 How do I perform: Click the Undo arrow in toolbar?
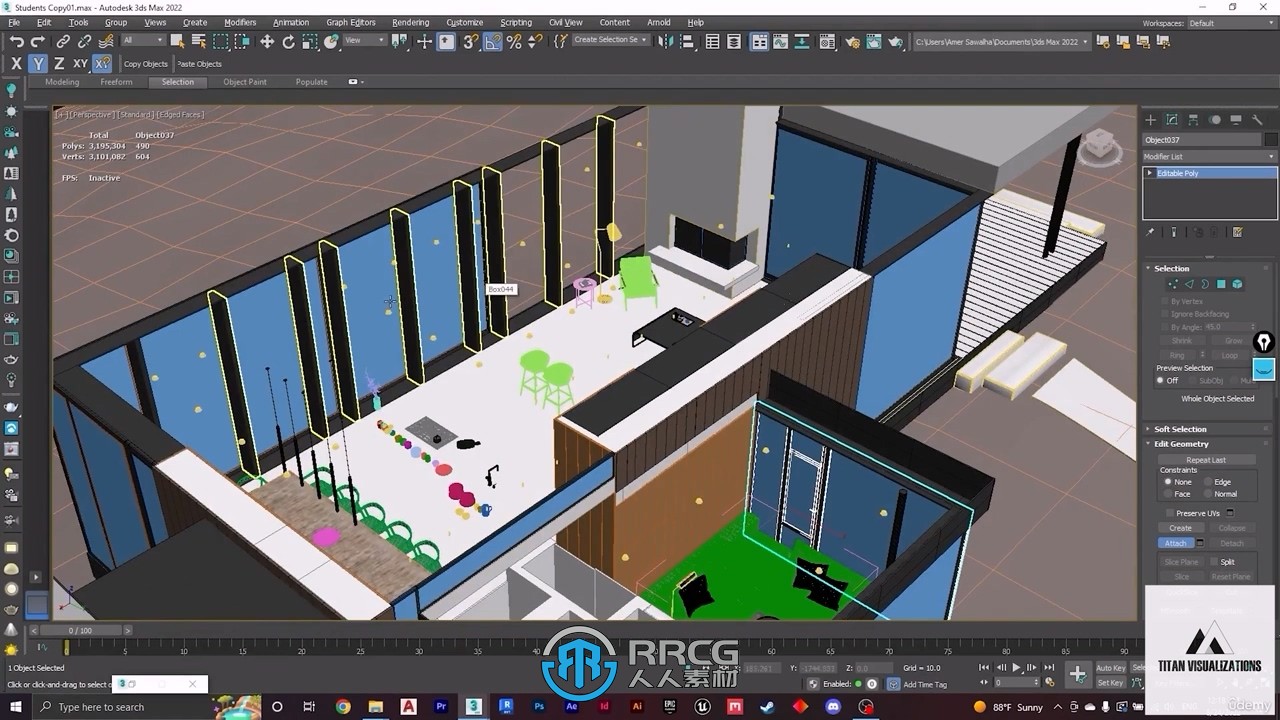pyautogui.click(x=17, y=41)
